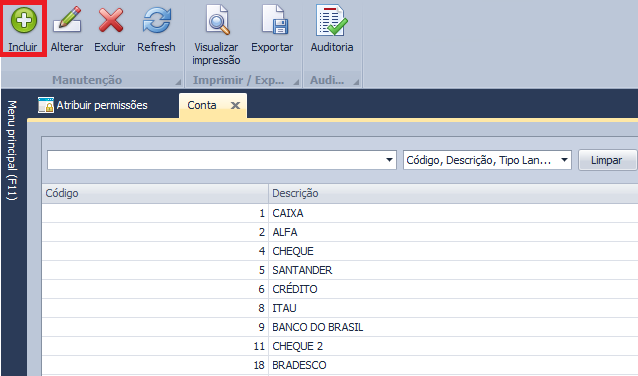Sort by the Código column header

click(155, 193)
